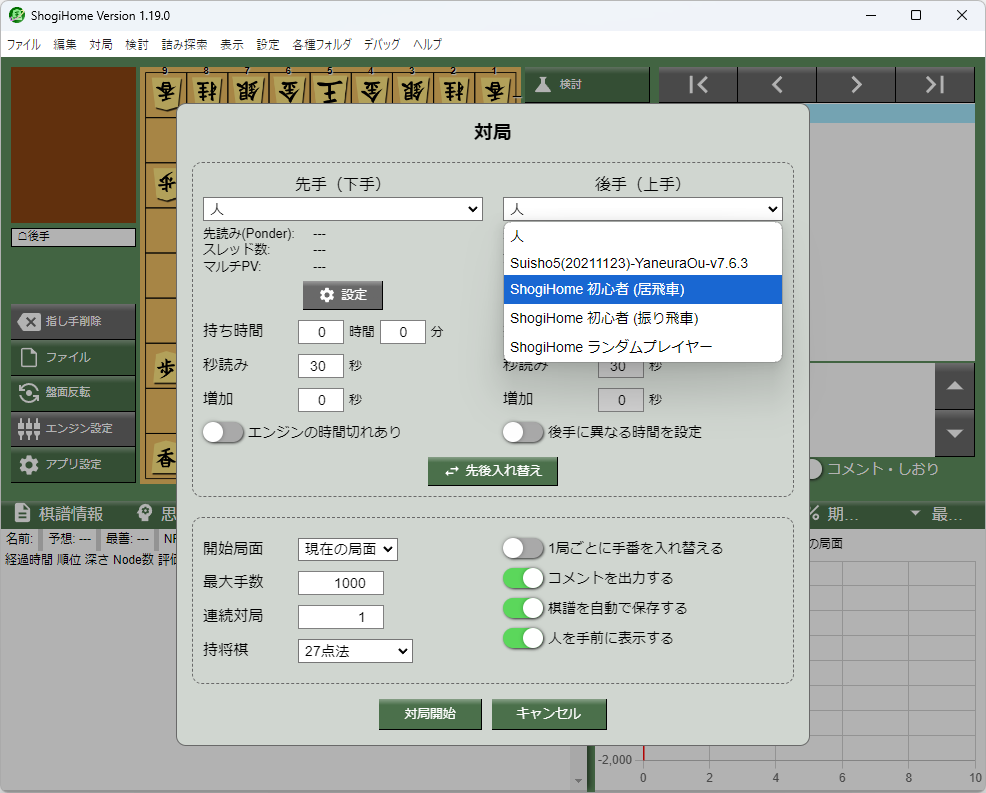Choose ShogiHome ランダムプレイヤー
986x793 pixels.
click(x=643, y=347)
